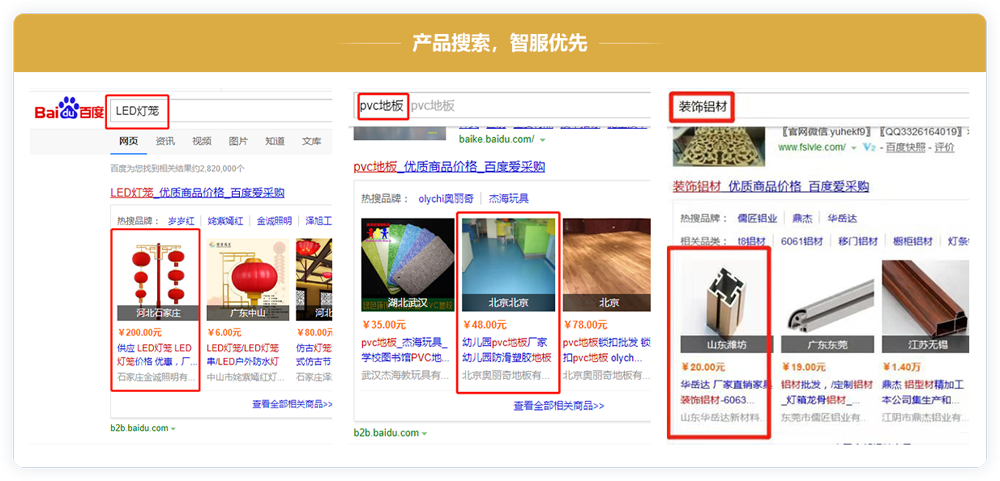Screen dimensions: 1000x481
Task: Click hot brand olychi奥丽奇
Action: pos(448,198)
